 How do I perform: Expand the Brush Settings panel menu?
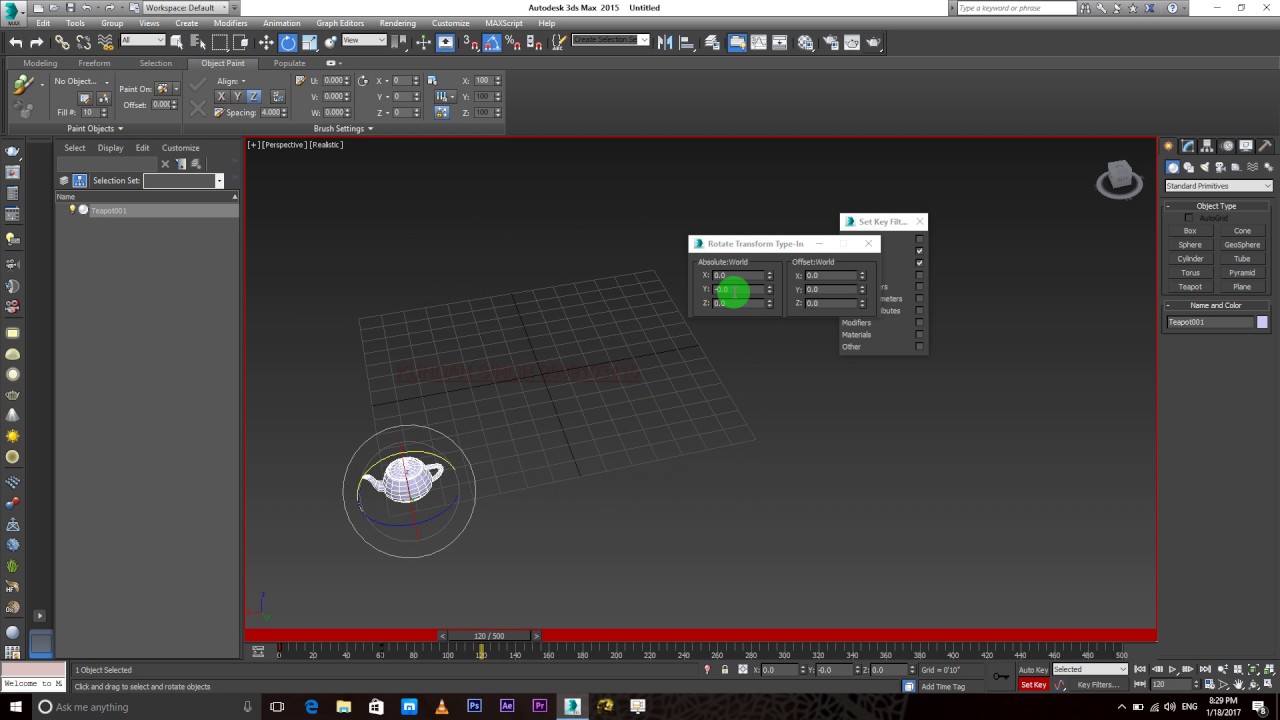tap(343, 129)
